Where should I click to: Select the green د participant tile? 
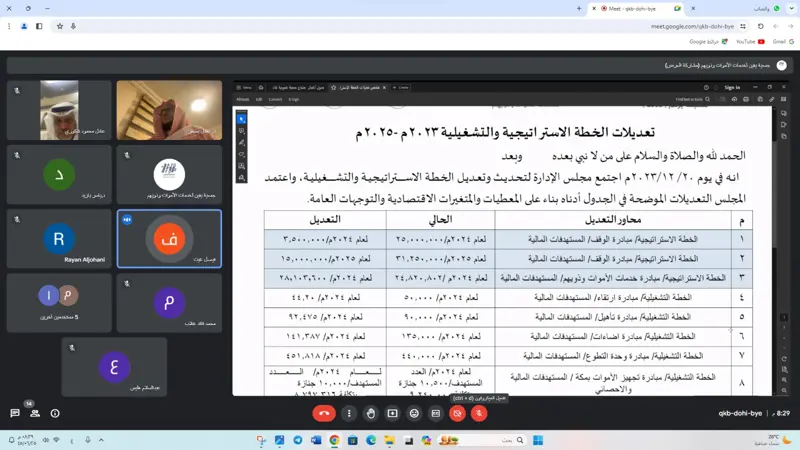tap(59, 174)
